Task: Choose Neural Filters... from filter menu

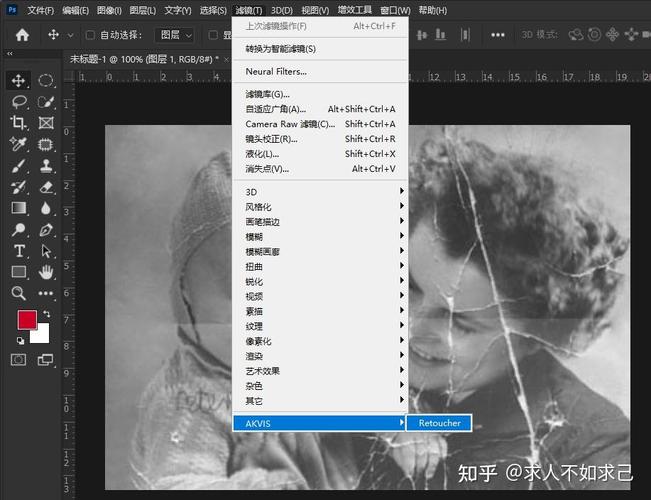Action: coord(320,71)
